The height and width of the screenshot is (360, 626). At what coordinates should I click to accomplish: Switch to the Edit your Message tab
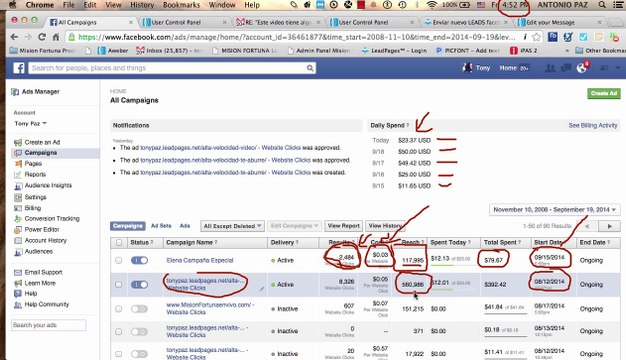click(559, 22)
